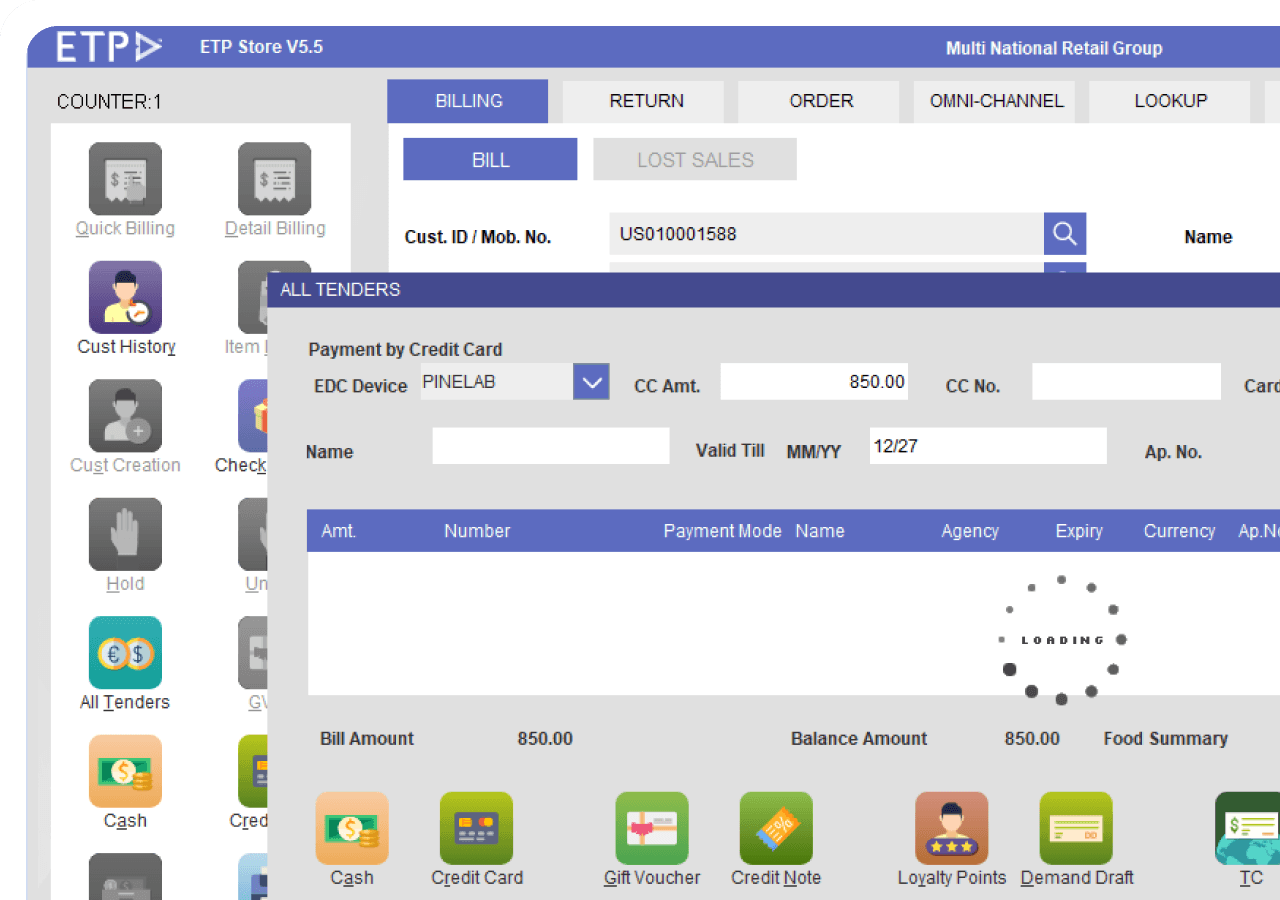Choose Gift Voucher payment icon

click(x=652, y=829)
